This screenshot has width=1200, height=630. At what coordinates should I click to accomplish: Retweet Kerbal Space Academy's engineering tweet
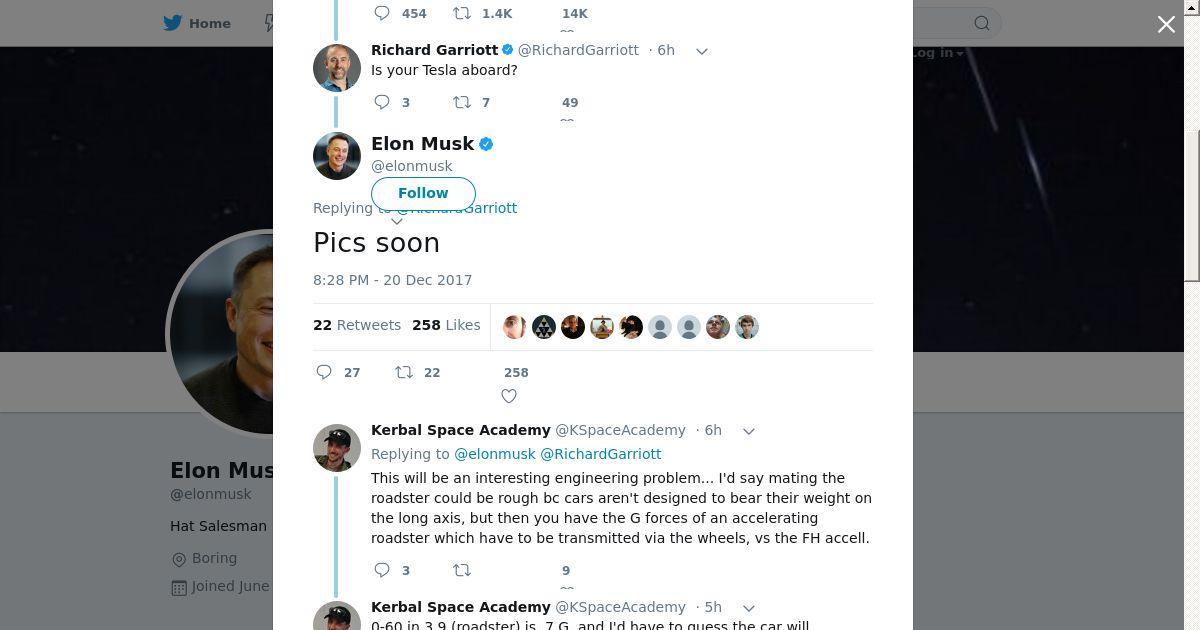(462, 570)
